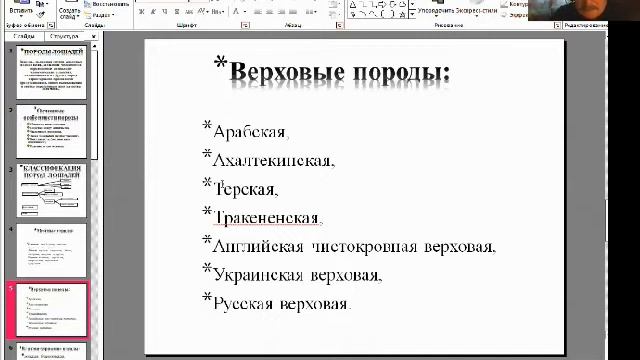Pick the curve line shape in the gallery
Image resolution: width=640 pixels, height=360 pixels.
click(372, 14)
